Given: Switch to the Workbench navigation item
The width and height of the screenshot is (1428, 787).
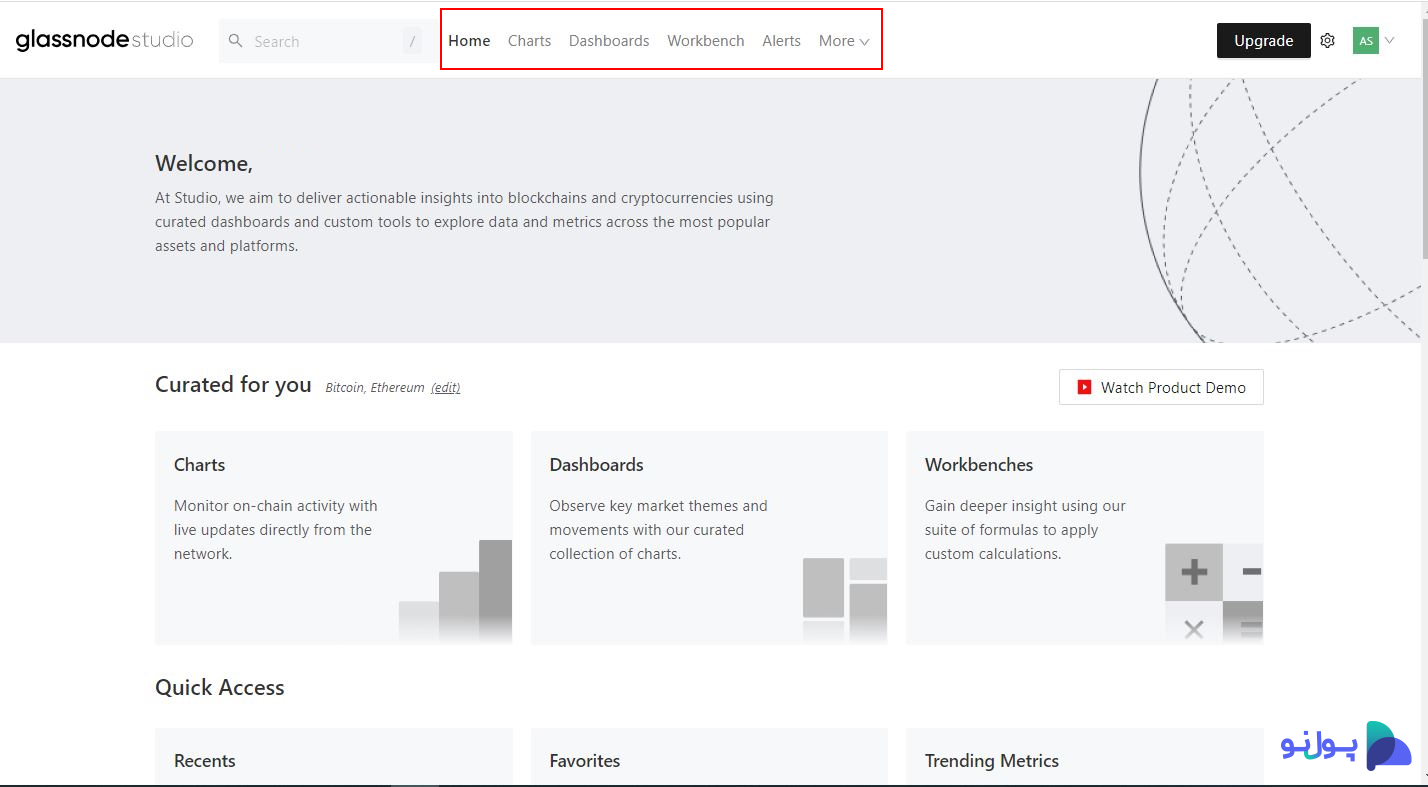Looking at the screenshot, I should click(x=706, y=41).
